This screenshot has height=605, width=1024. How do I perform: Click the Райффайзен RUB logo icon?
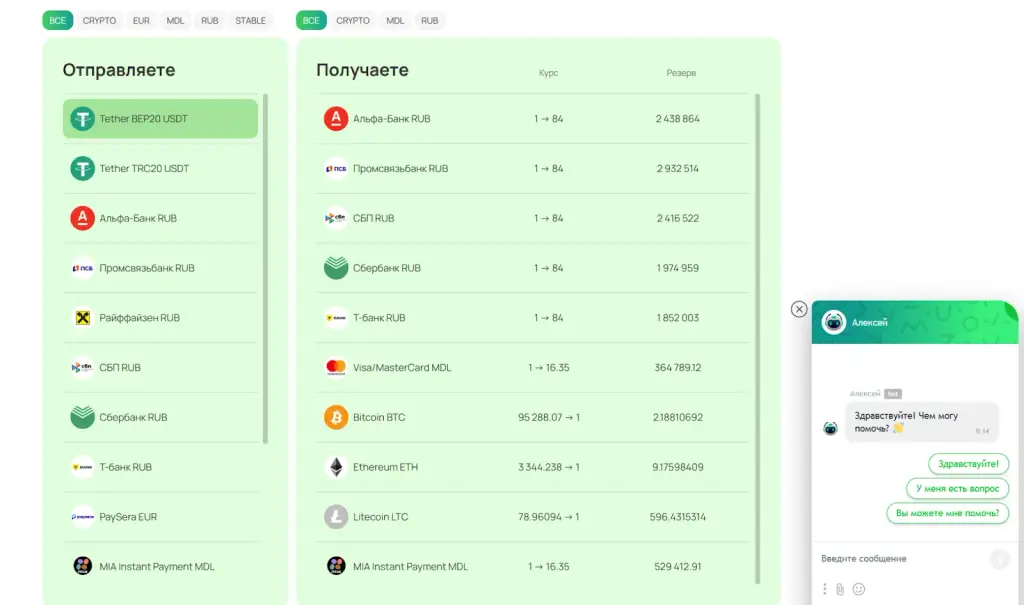82,318
